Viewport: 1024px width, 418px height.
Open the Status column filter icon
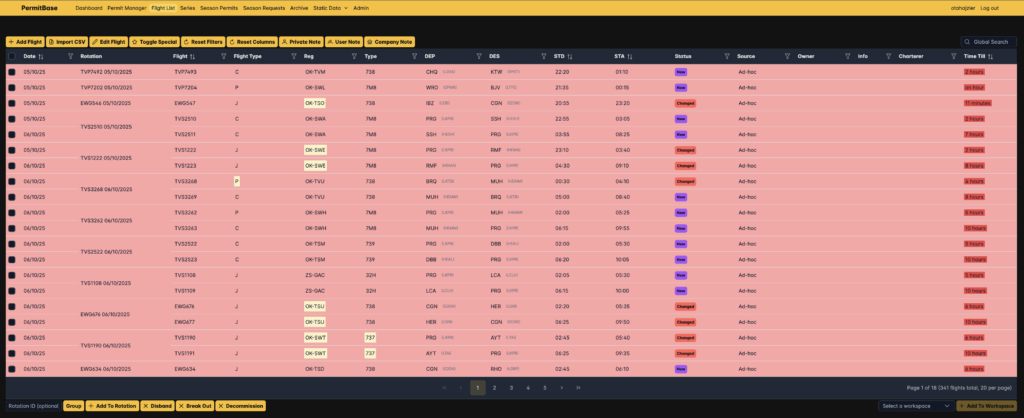point(727,57)
